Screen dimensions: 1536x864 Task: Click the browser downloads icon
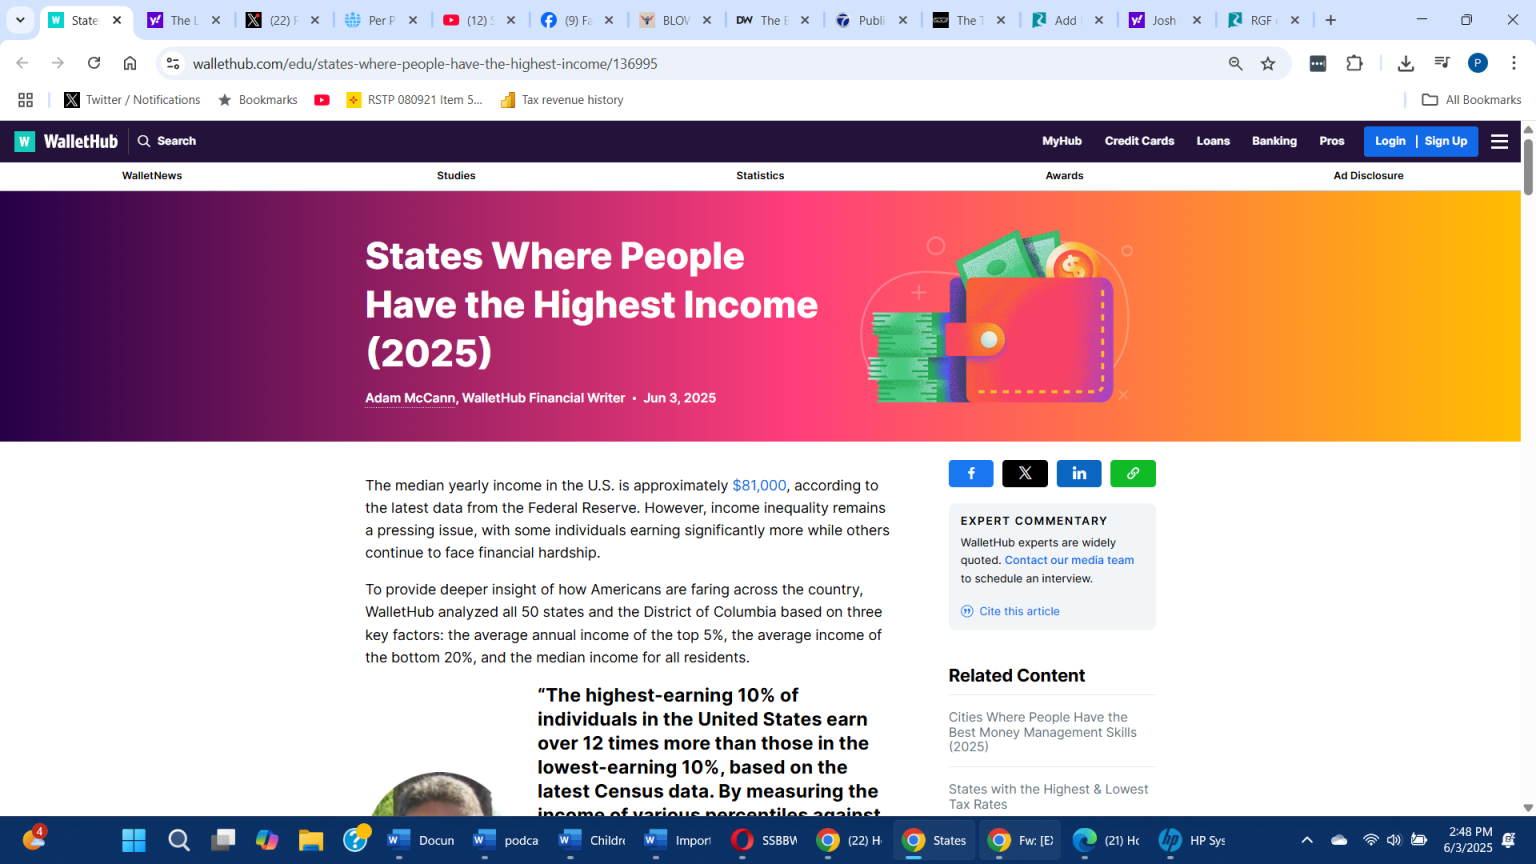click(1405, 63)
